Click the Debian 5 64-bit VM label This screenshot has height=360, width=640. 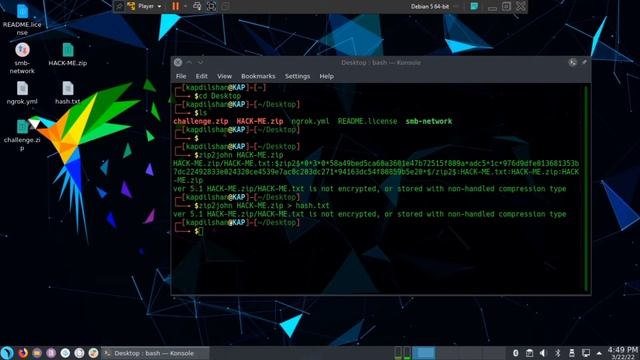430,7
